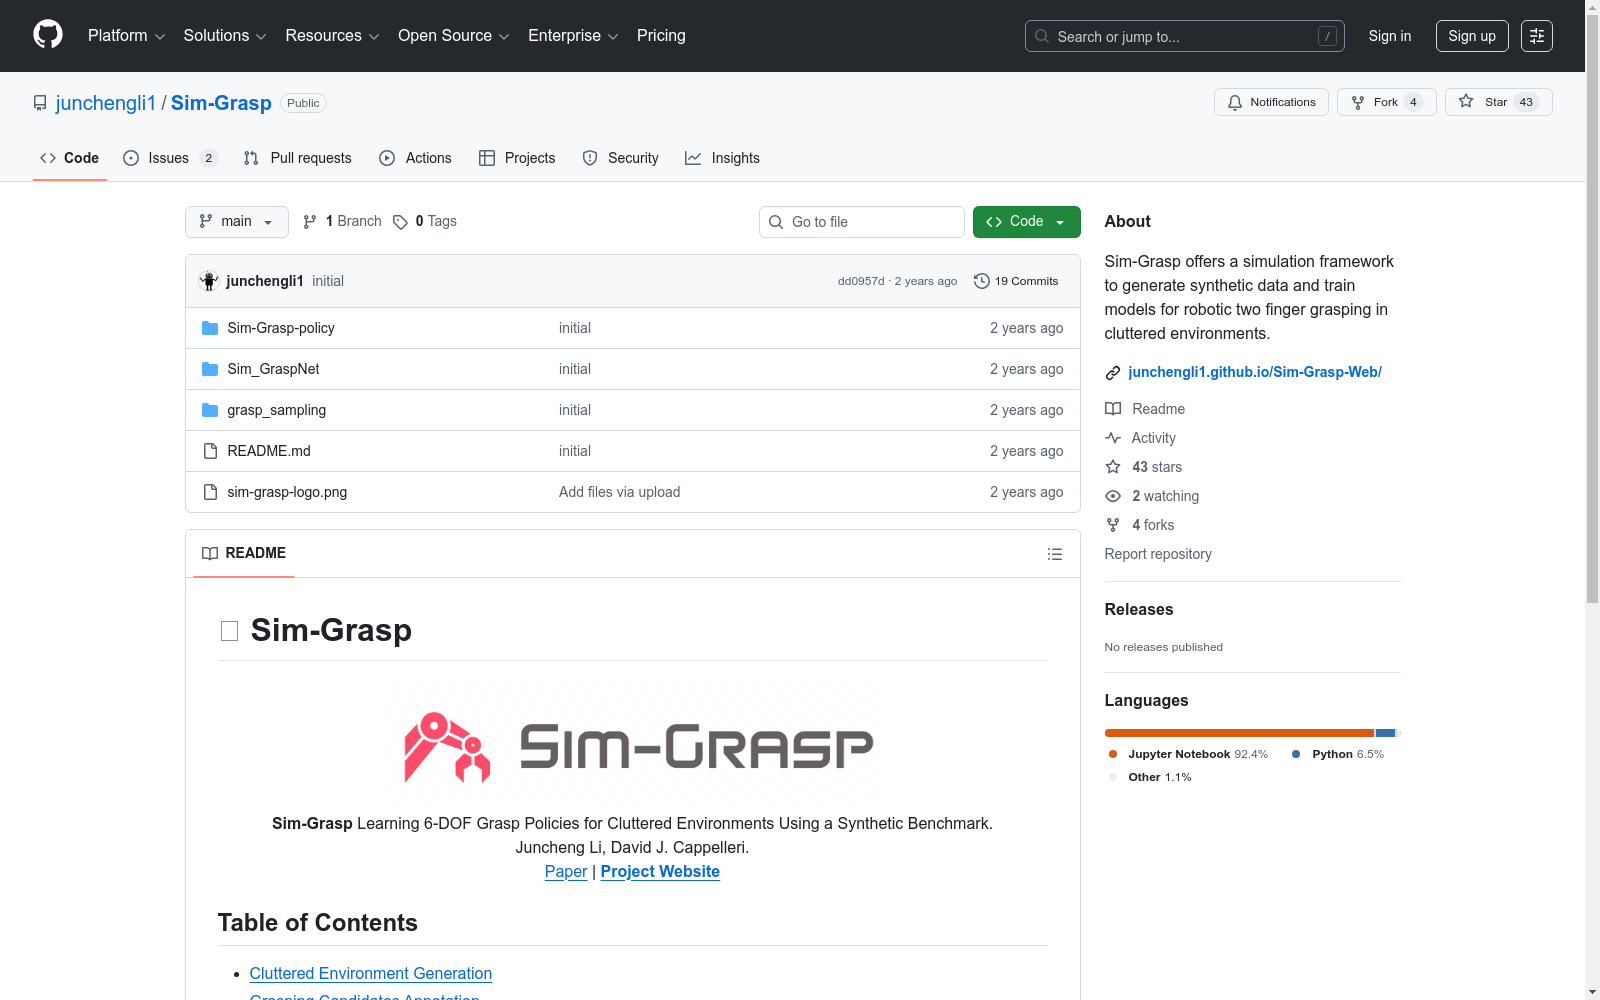
Task: Focus the Search or jump to field
Action: [x=1185, y=36]
